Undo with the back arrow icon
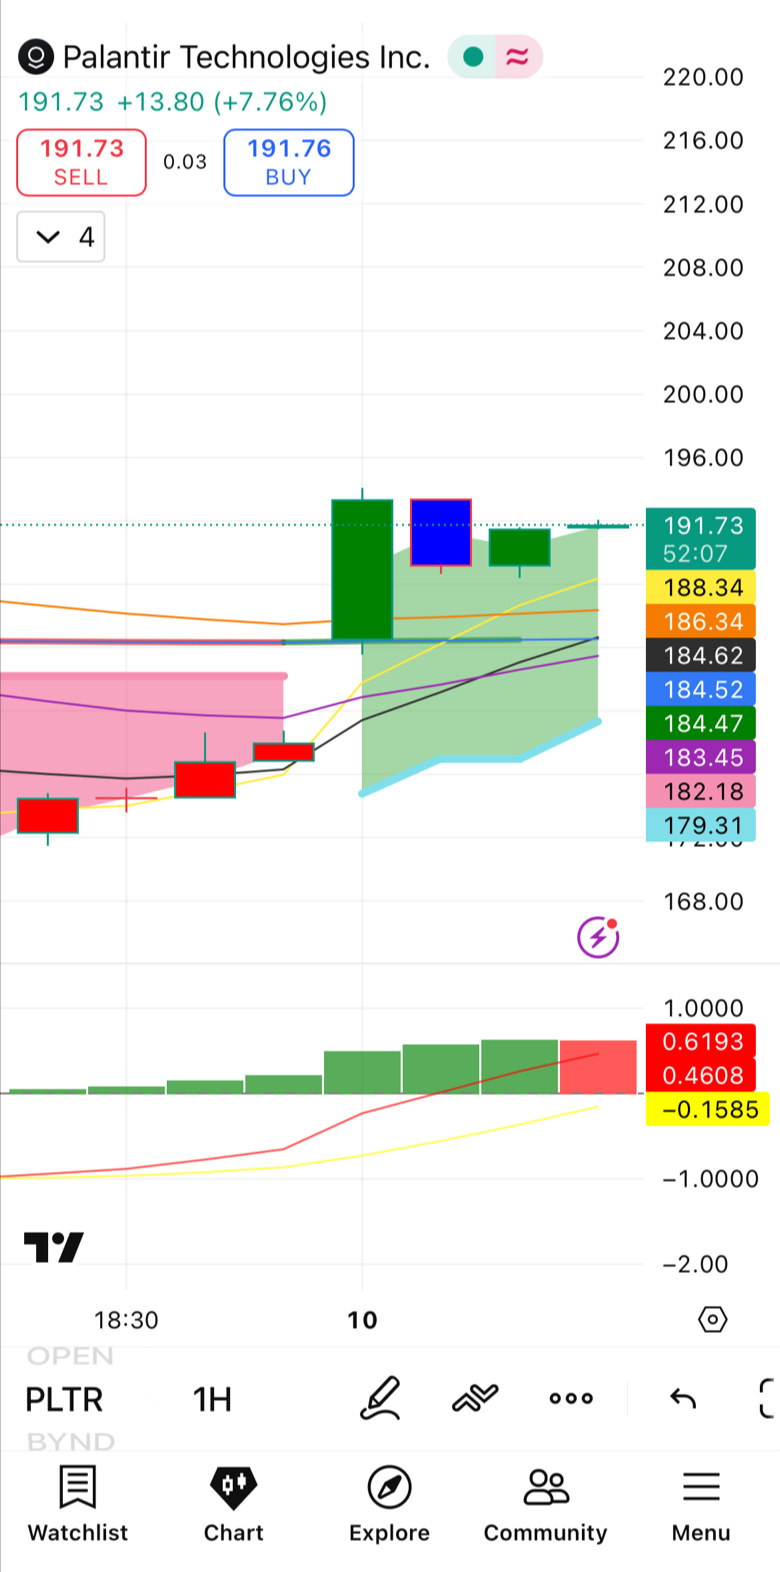 coord(683,1398)
